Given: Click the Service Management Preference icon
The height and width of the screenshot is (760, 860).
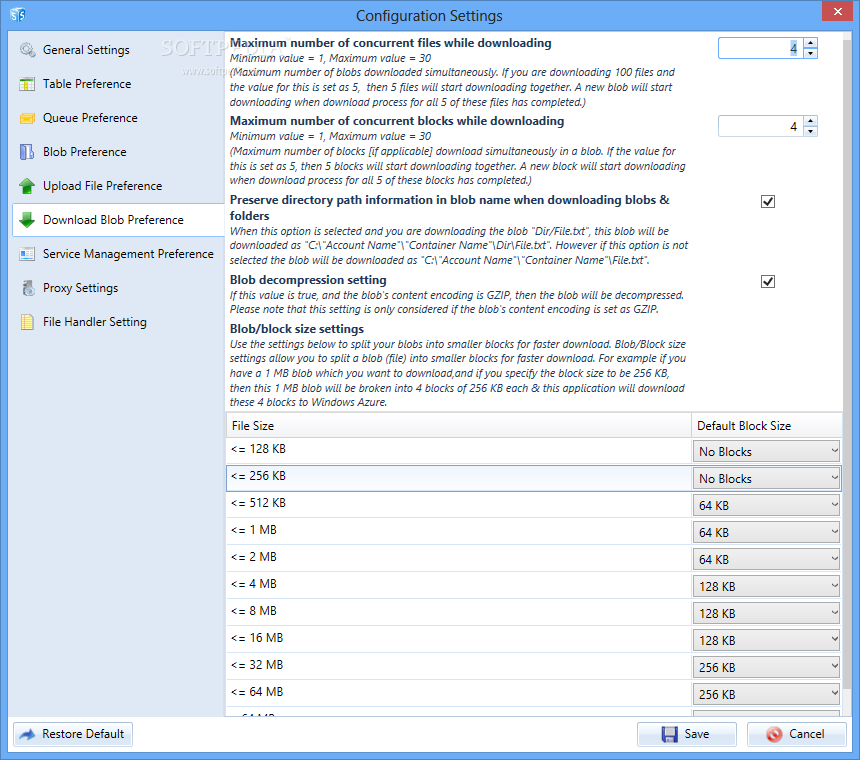Looking at the screenshot, I should pos(27,254).
